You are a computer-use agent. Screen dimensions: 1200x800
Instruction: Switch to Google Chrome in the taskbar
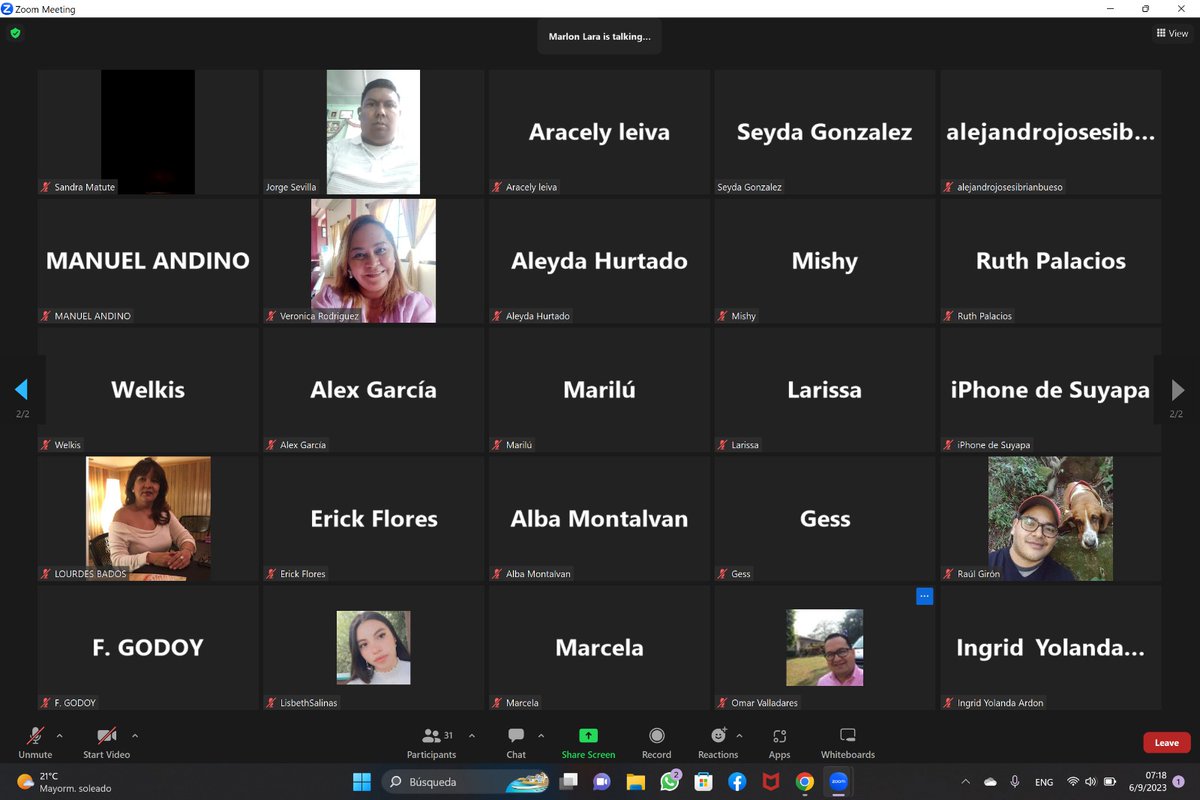[x=805, y=782]
